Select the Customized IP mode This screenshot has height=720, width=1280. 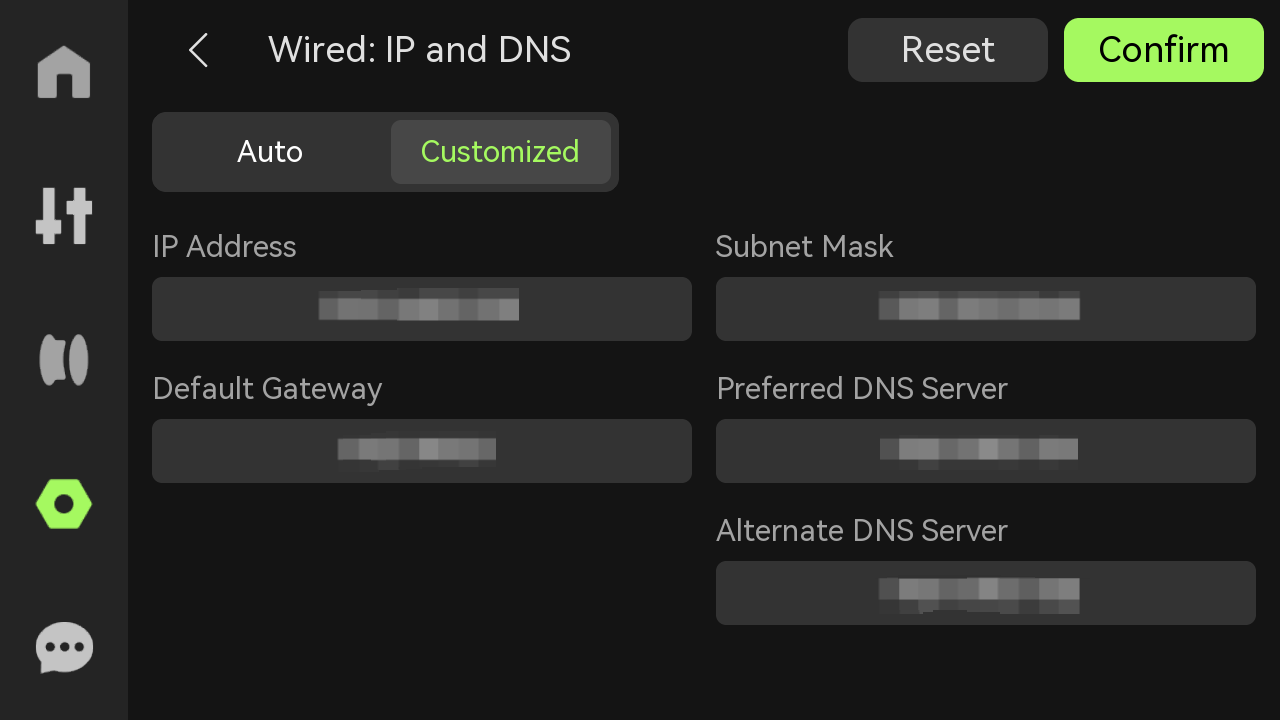pyautogui.click(x=500, y=152)
